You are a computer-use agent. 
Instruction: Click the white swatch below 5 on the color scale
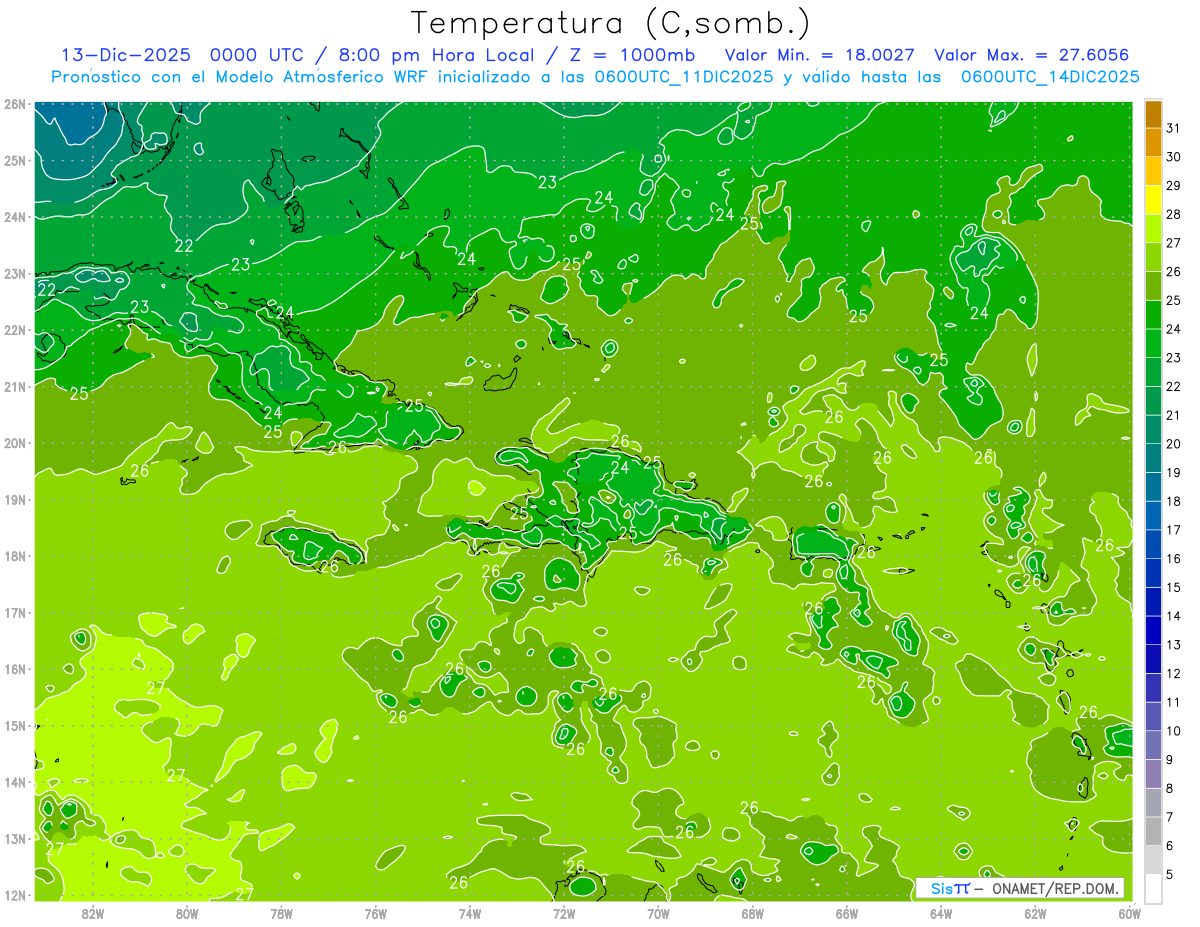(1153, 888)
